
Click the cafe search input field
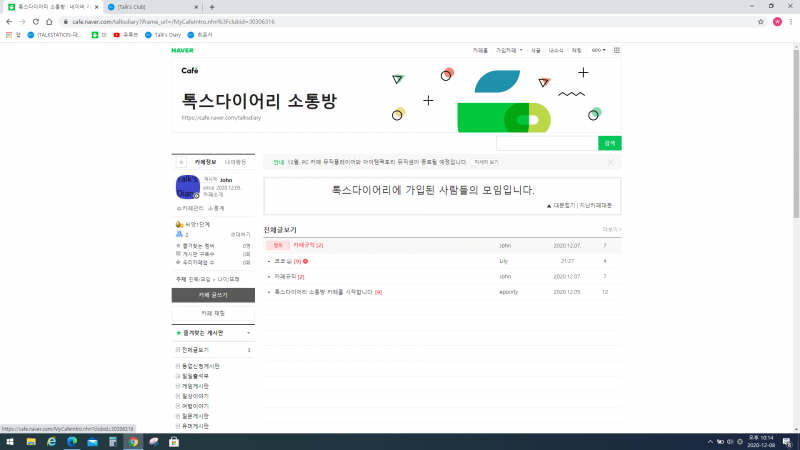point(546,142)
